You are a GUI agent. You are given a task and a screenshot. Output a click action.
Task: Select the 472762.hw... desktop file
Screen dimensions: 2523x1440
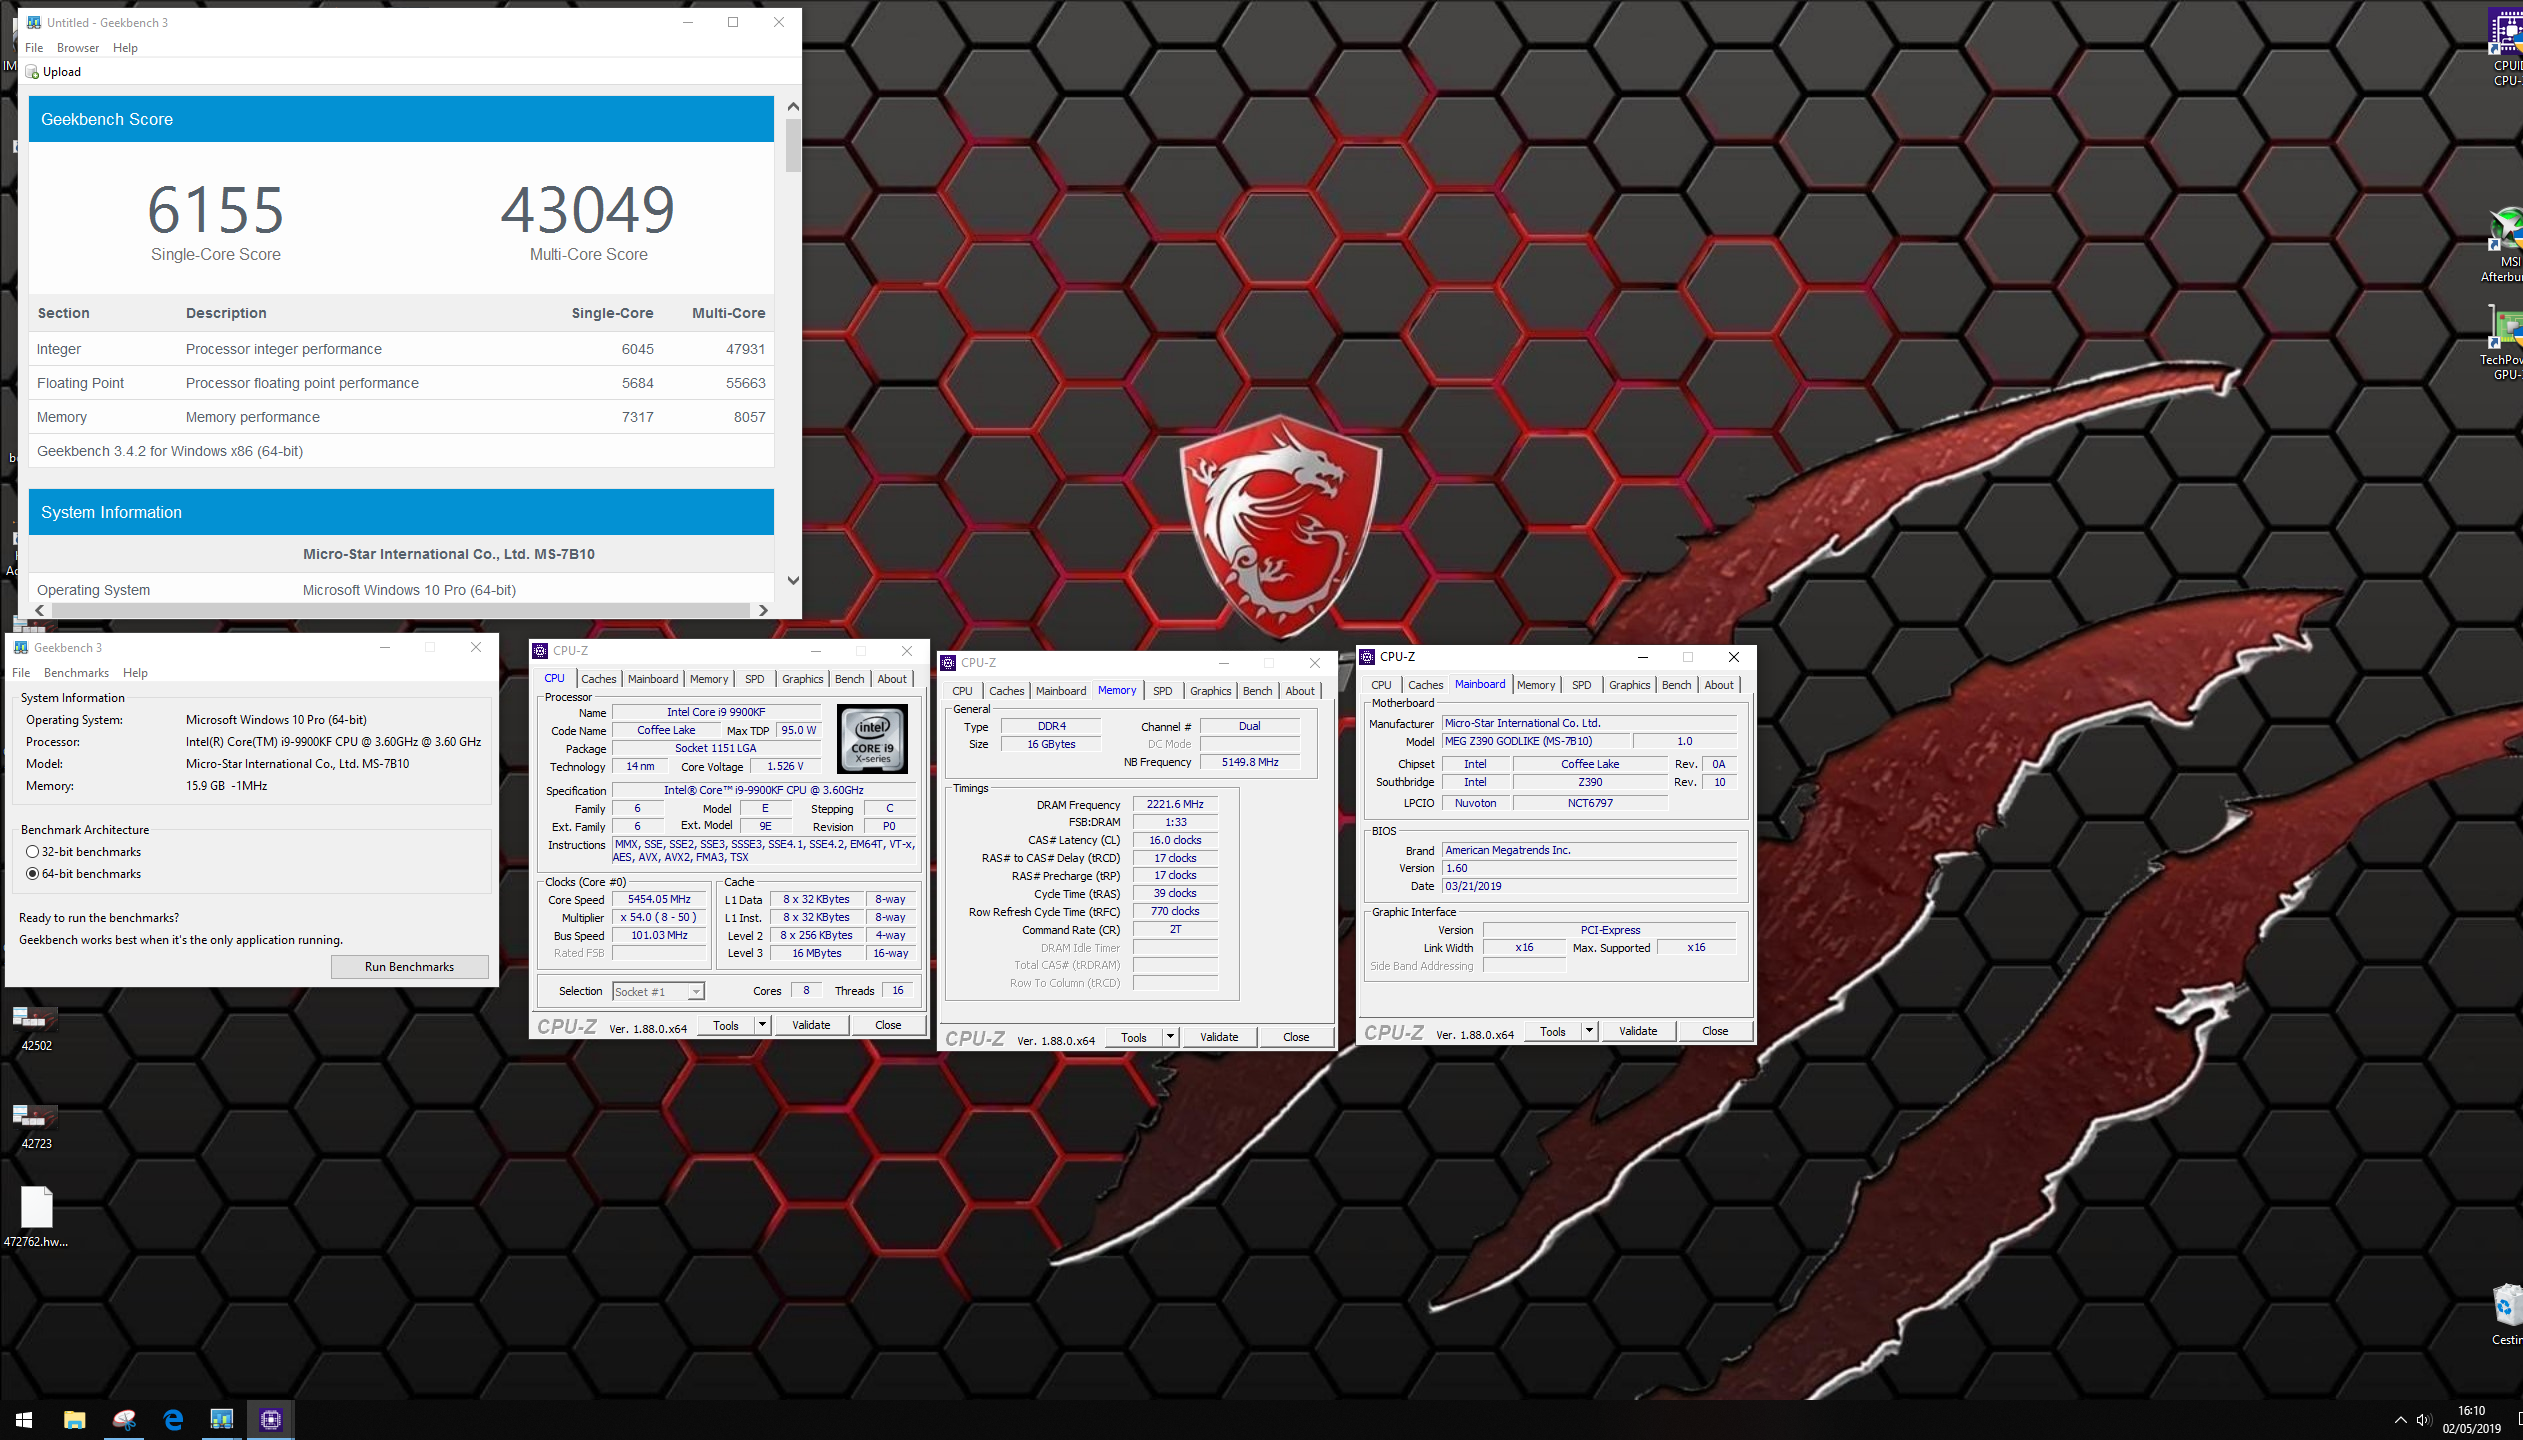pos(36,1217)
